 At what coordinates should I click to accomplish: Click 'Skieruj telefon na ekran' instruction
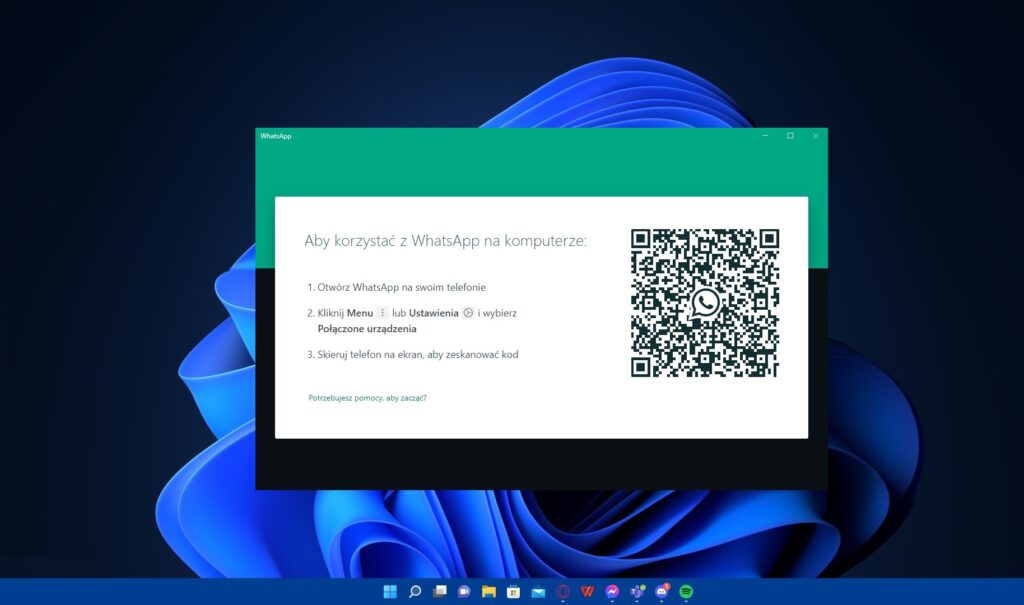click(418, 354)
